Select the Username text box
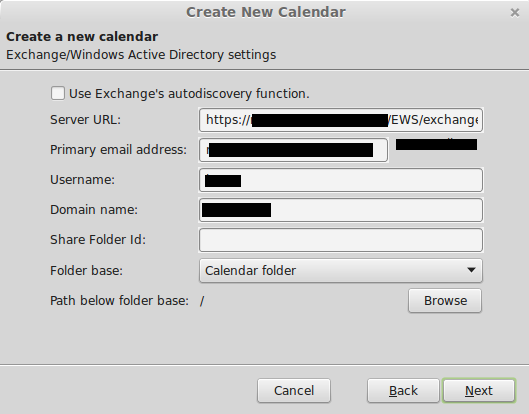The image size is (529, 414). tap(341, 180)
